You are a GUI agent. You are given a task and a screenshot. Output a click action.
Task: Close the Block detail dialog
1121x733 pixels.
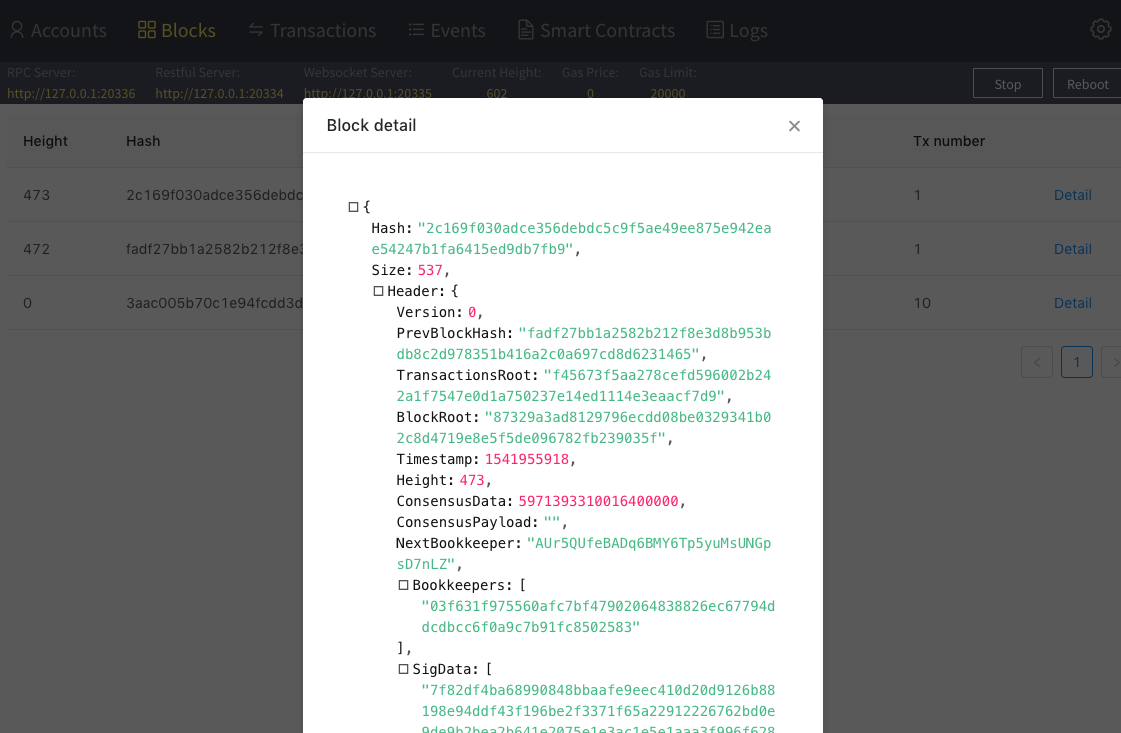pos(794,126)
